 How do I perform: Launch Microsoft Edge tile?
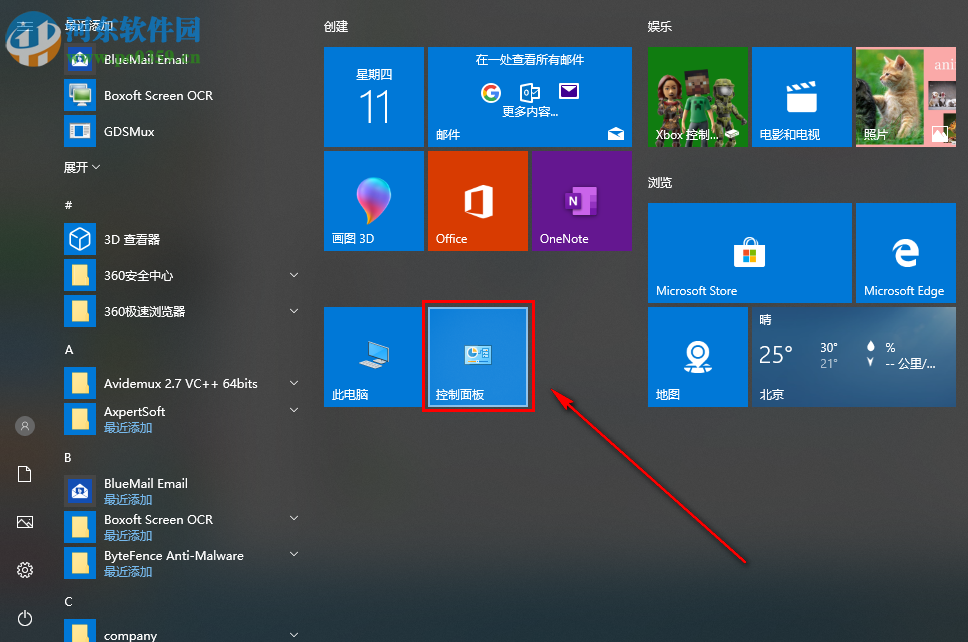(x=905, y=253)
